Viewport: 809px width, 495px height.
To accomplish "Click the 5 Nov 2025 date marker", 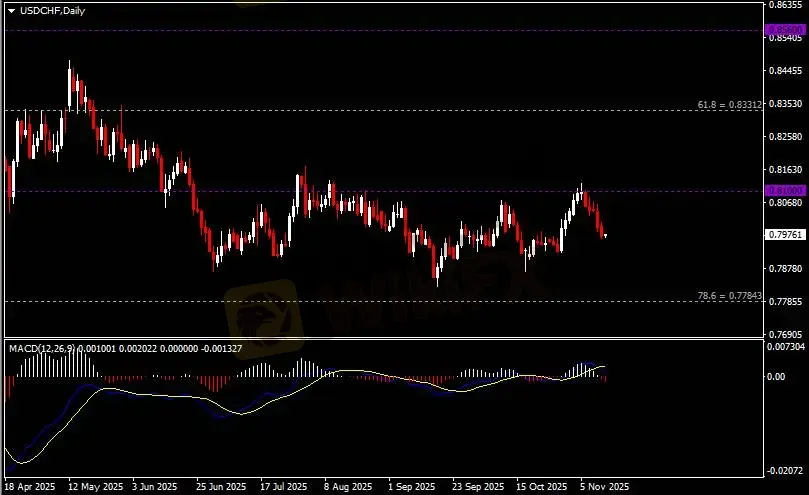I will (x=607, y=487).
